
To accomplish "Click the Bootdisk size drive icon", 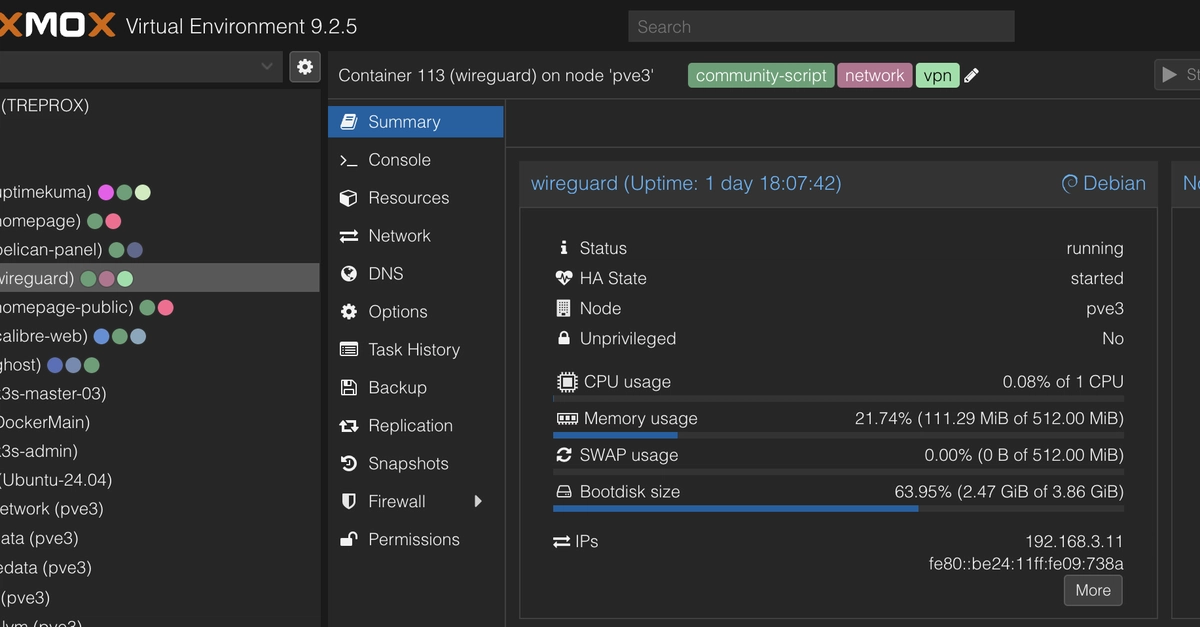I will click(564, 492).
